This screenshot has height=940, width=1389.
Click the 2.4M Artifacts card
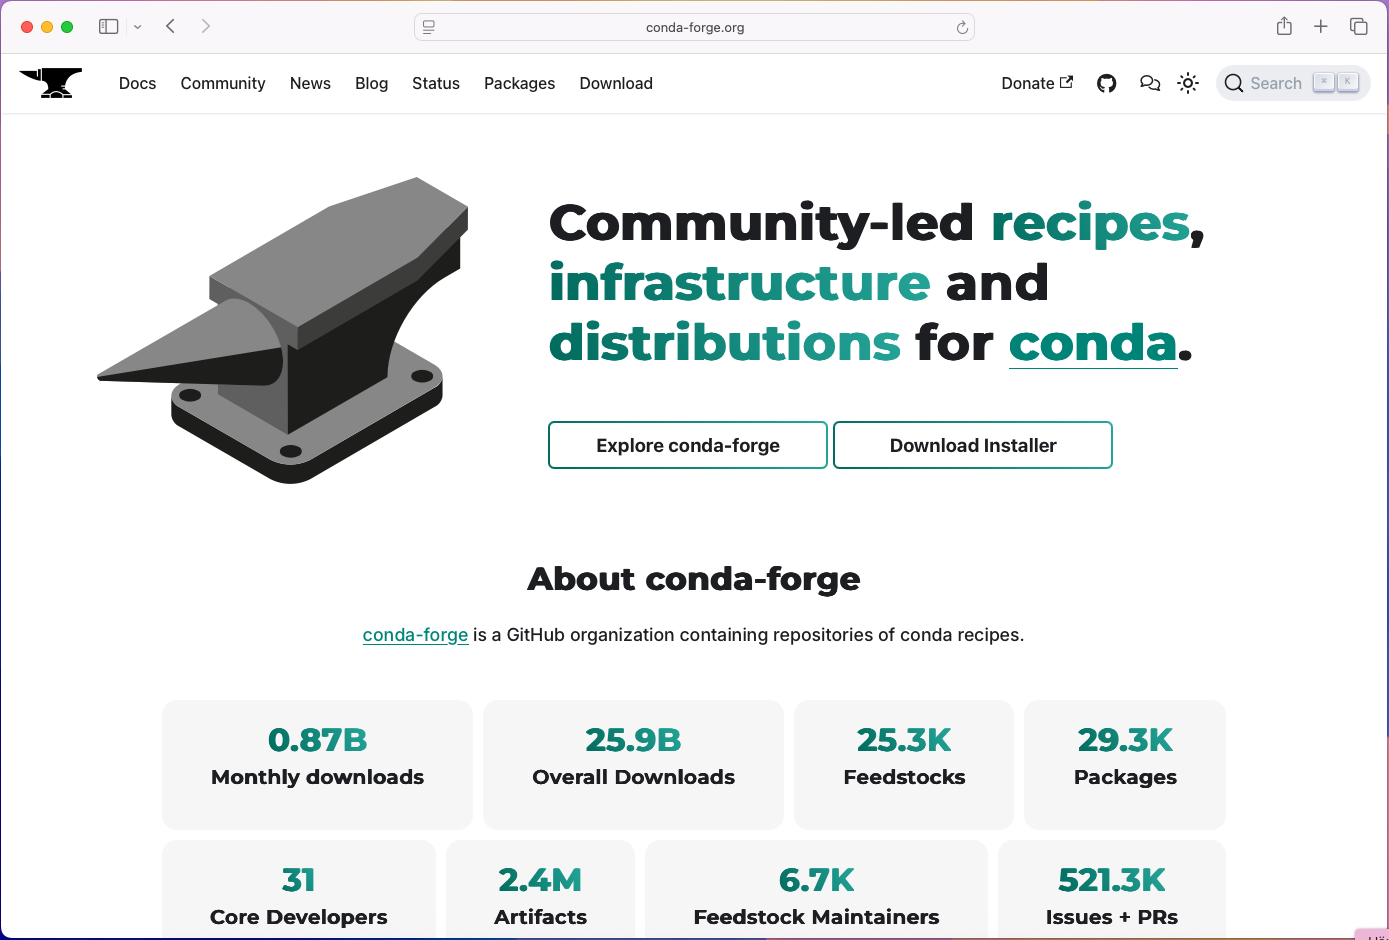(x=540, y=890)
